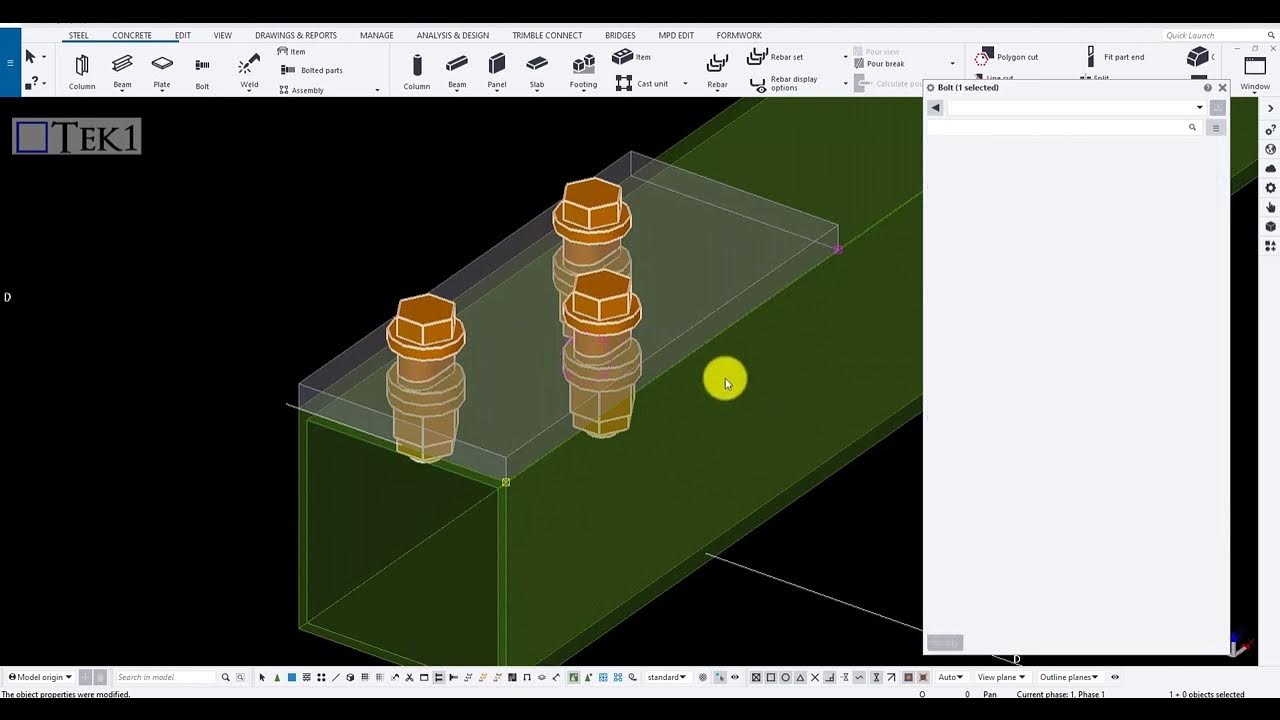Expand the Rebar set dropdown arrow

coord(845,57)
